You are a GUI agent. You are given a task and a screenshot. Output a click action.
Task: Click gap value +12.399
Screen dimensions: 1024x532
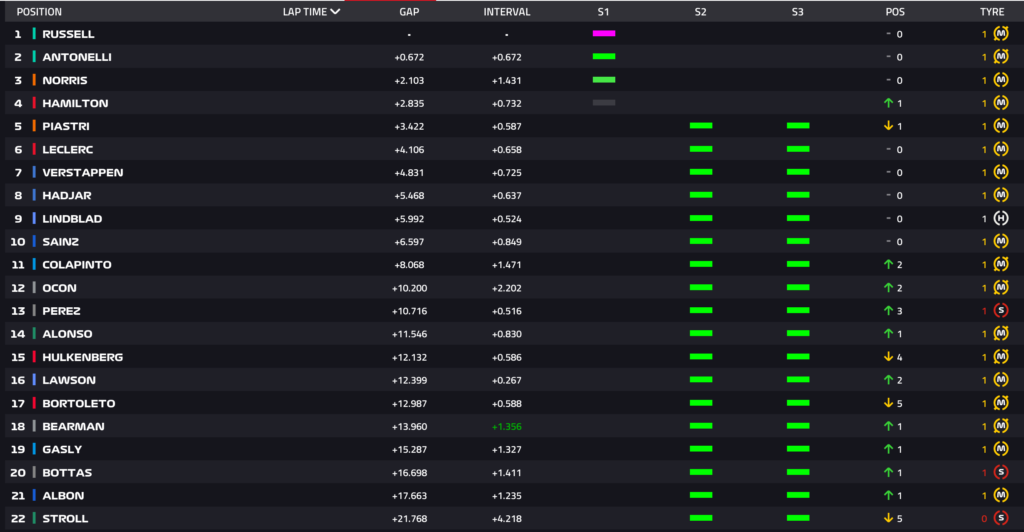[409, 380]
